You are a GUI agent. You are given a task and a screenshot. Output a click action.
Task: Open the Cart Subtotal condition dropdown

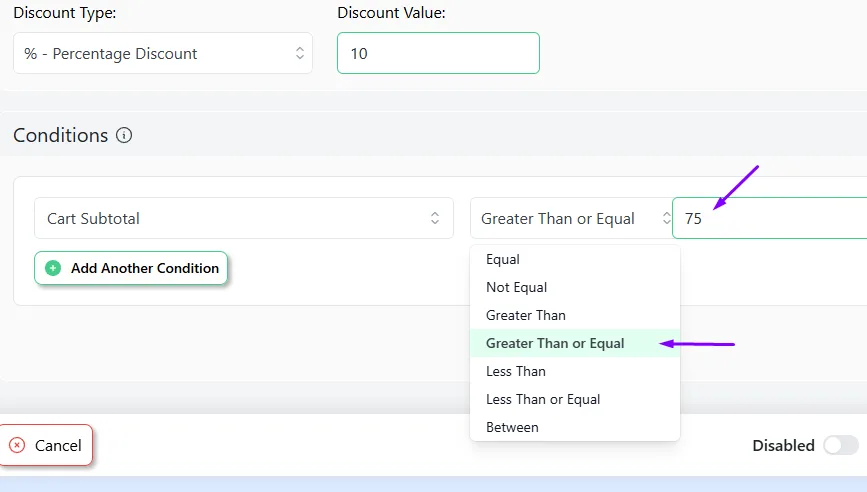[x=244, y=218]
